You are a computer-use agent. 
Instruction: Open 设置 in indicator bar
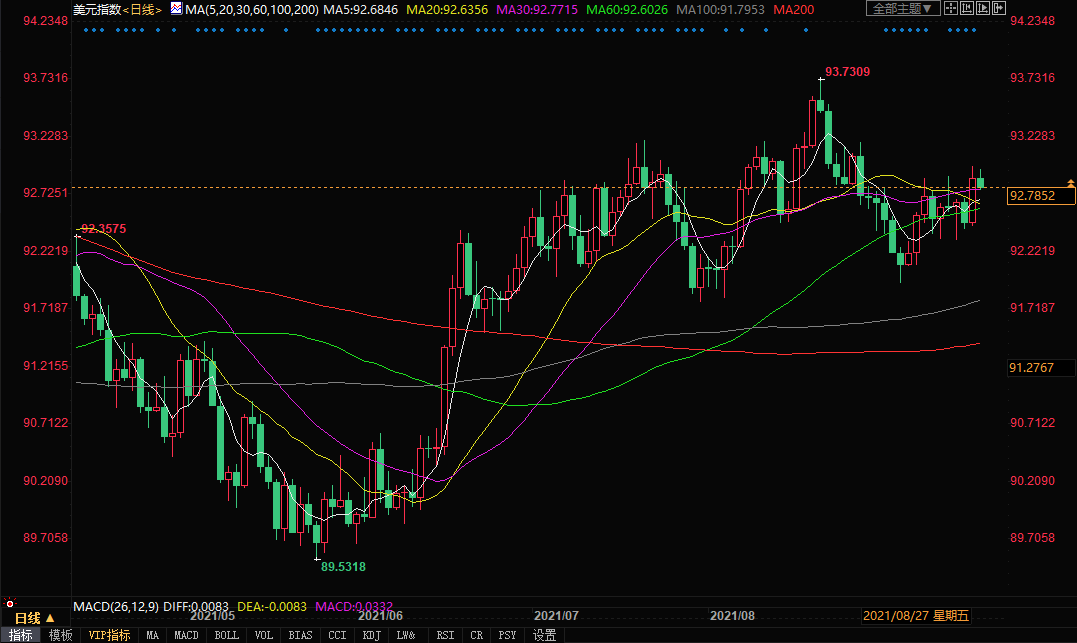(544, 635)
